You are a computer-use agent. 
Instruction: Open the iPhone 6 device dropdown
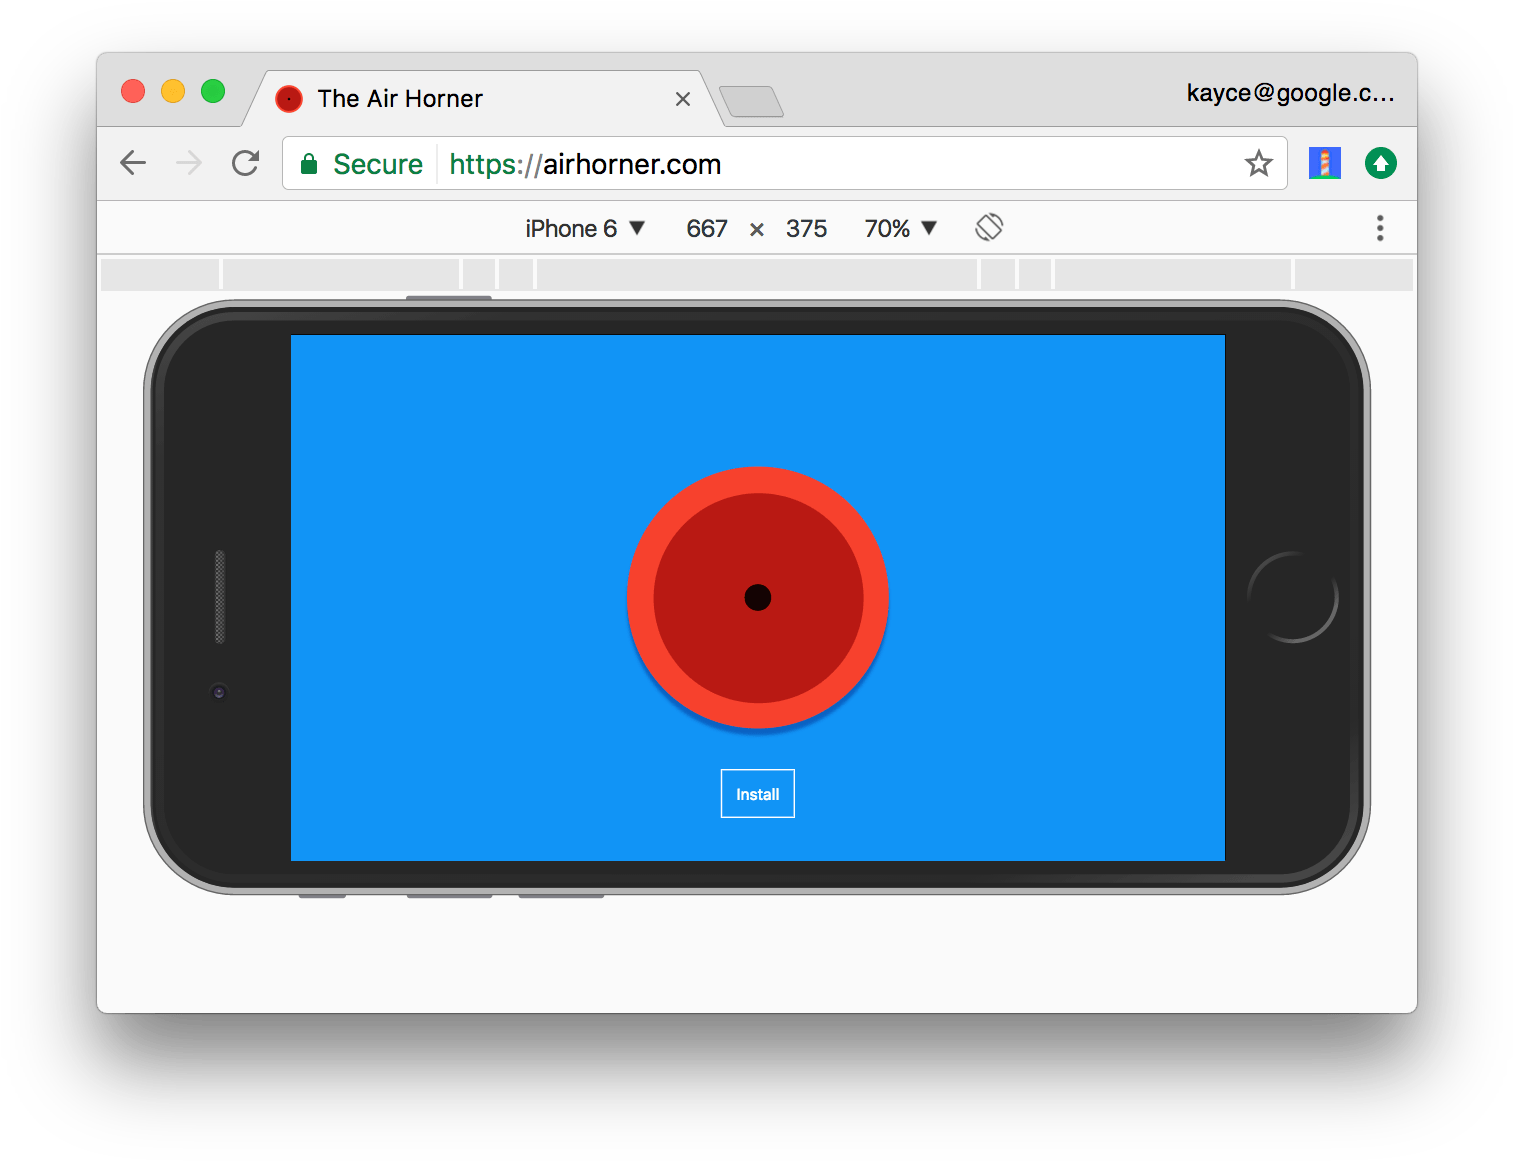click(585, 228)
